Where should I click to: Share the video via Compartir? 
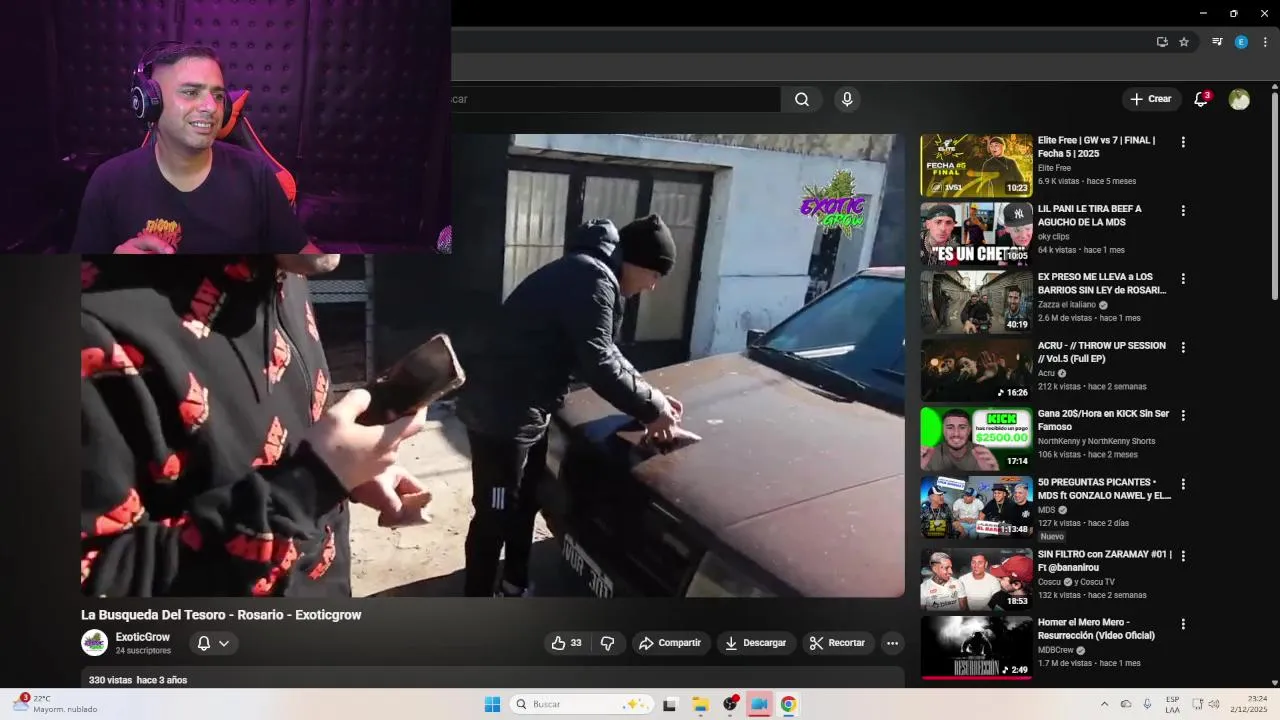point(670,643)
